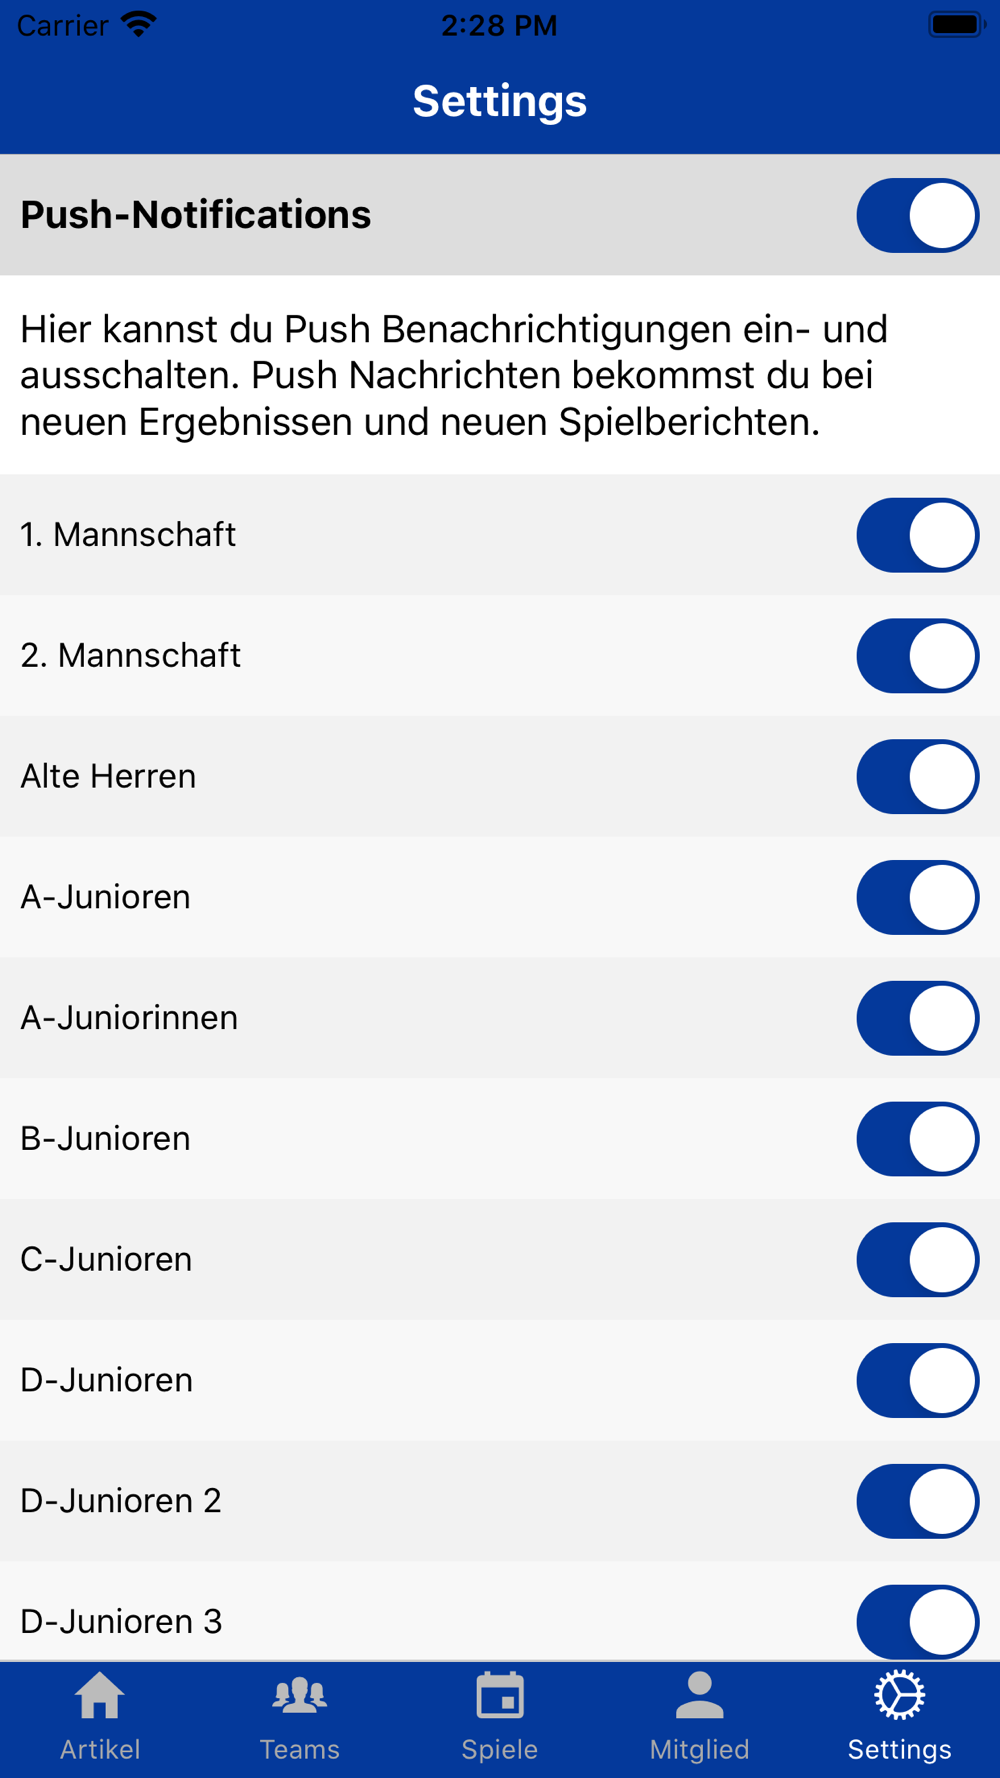This screenshot has width=1000, height=1778.
Task: Toggle the A-Junioren switch
Action: 918,898
